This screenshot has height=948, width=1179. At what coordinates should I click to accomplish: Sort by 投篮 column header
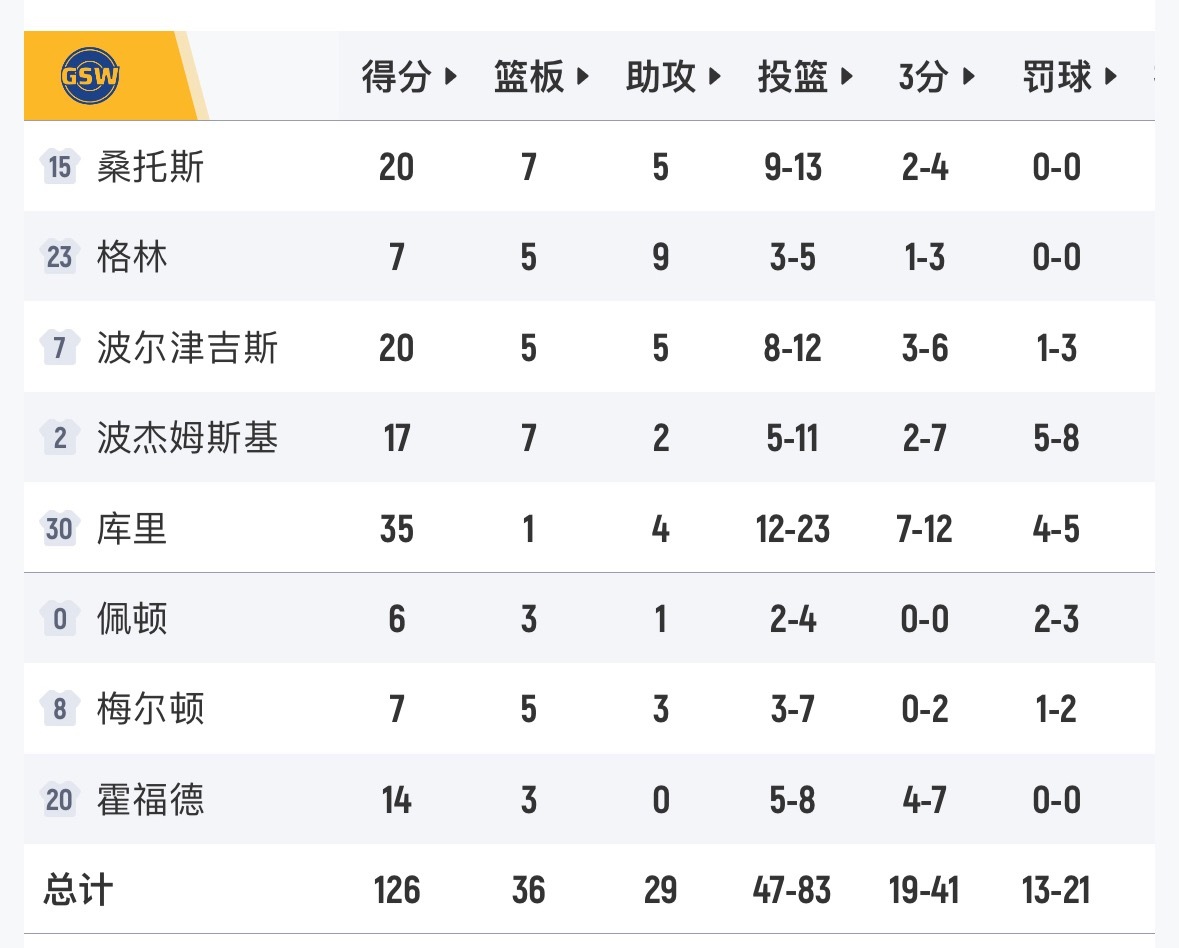pos(805,77)
